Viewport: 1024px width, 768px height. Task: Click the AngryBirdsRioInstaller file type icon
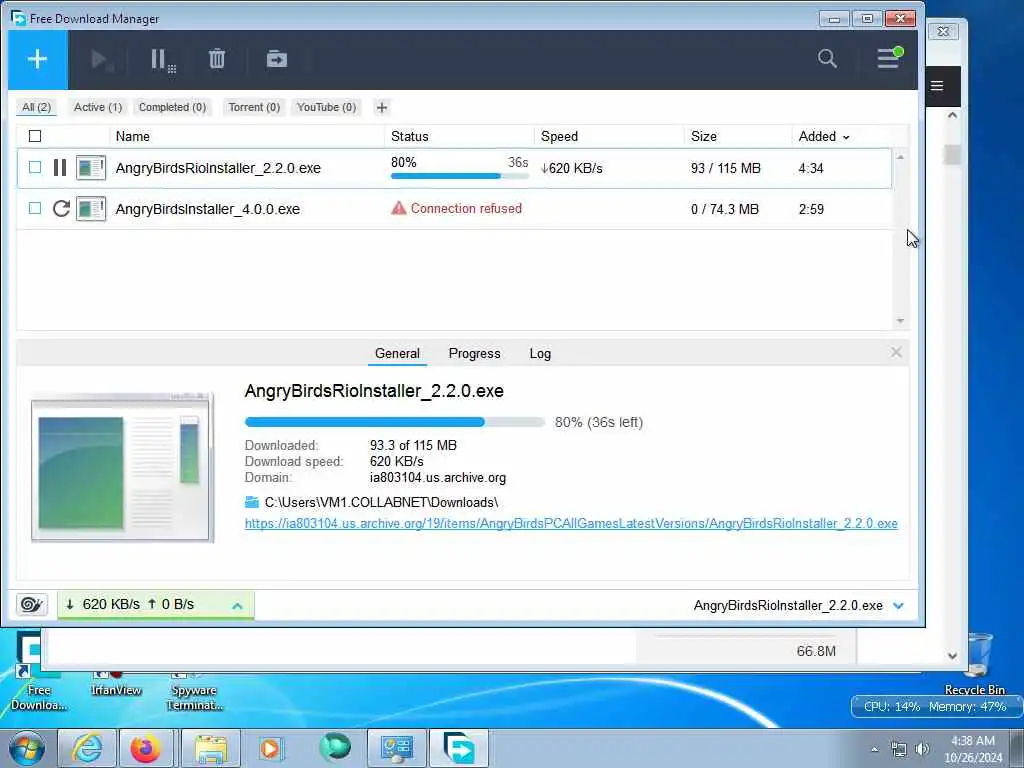tap(91, 168)
